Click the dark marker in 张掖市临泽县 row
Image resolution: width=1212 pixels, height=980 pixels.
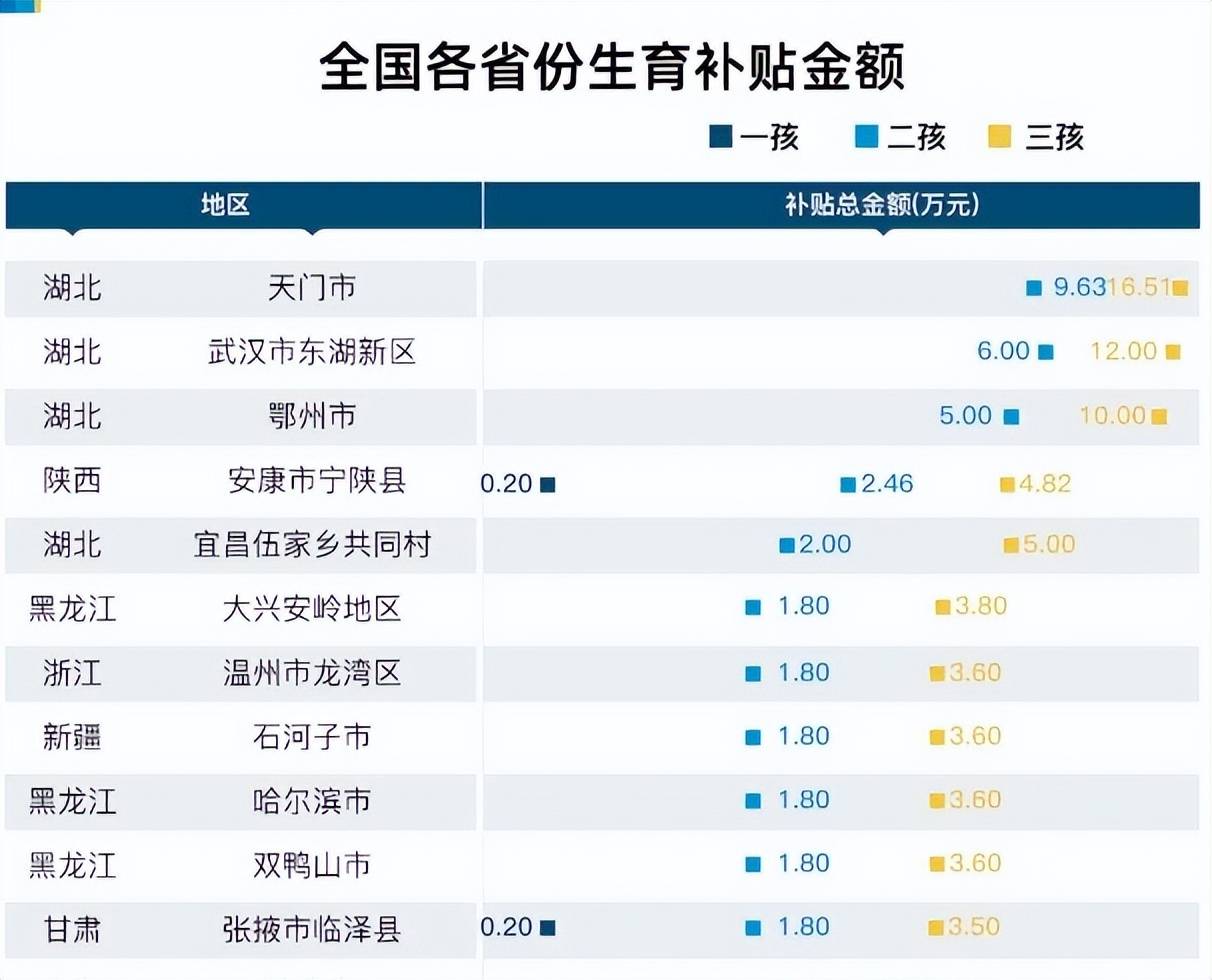pyautogui.click(x=547, y=928)
